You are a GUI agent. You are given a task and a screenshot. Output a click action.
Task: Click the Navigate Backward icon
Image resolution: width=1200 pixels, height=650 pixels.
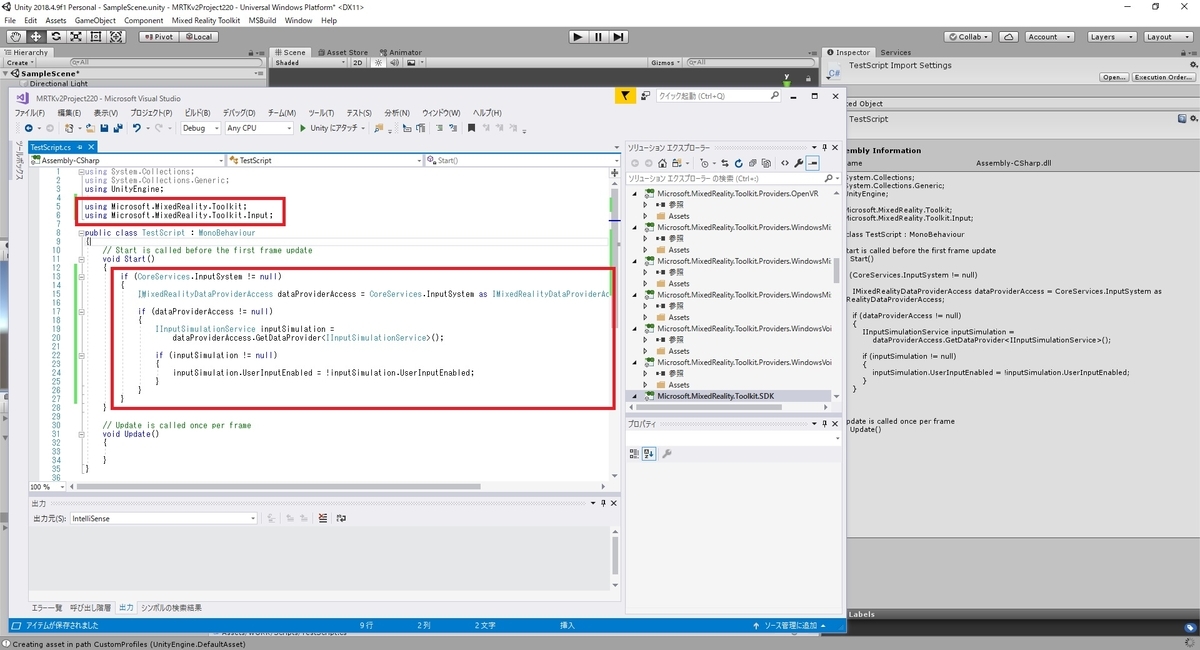[28, 128]
